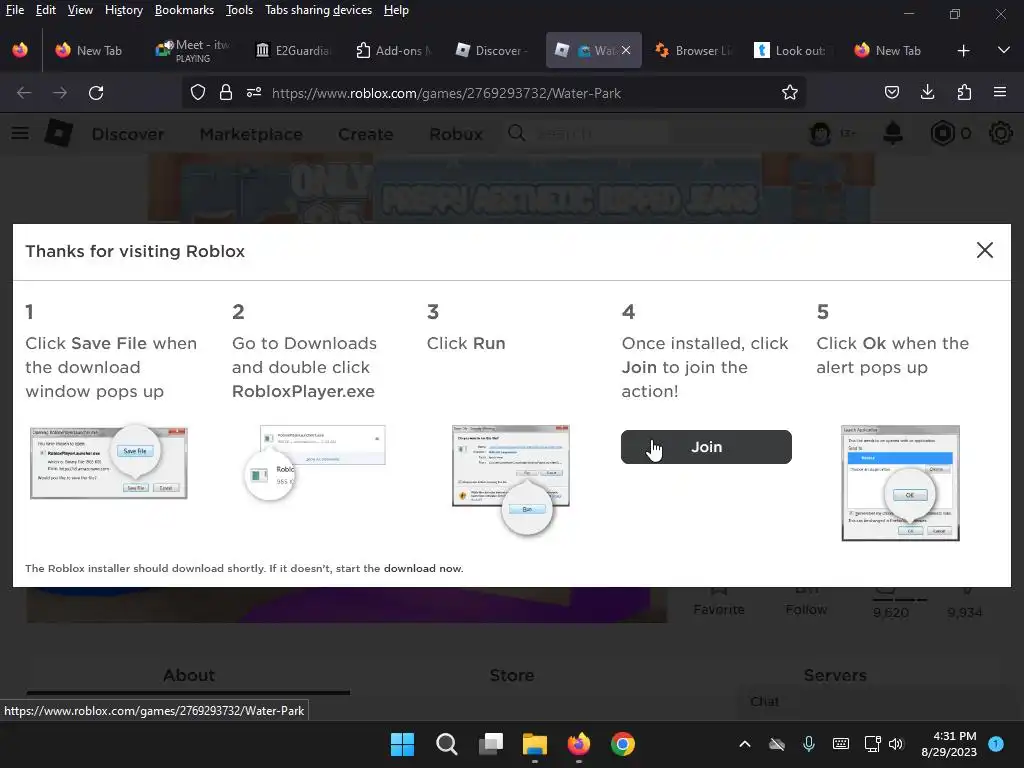This screenshot has height=768, width=1024.
Task: Click the Roblox logo home icon
Action: [x=59, y=133]
